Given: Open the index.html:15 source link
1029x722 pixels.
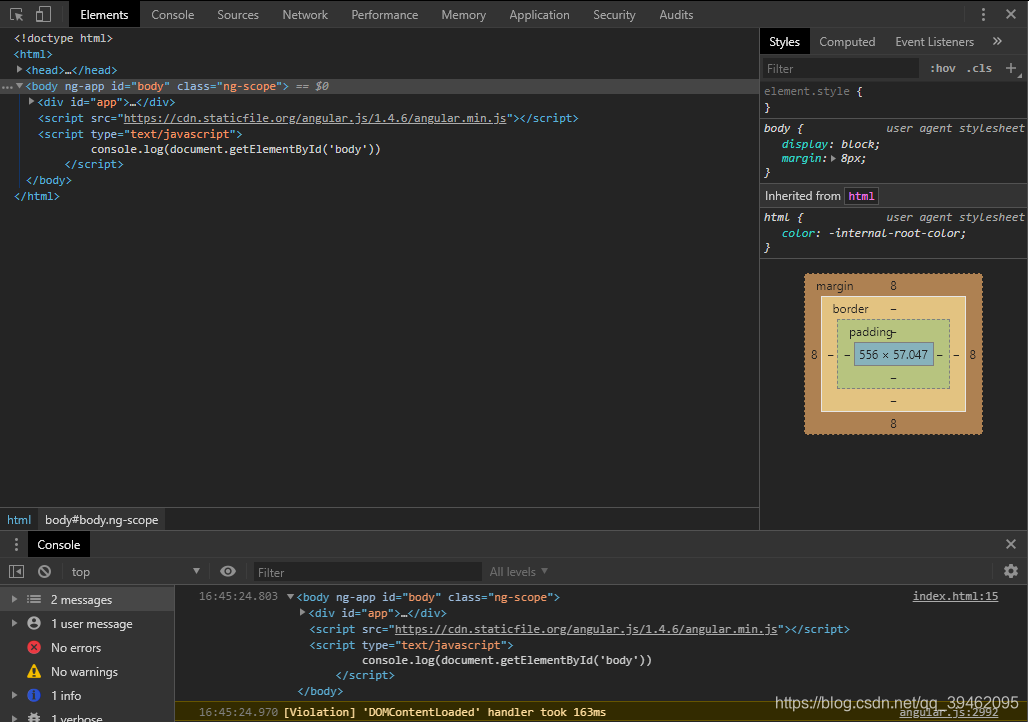Looking at the screenshot, I should pyautogui.click(x=955, y=596).
